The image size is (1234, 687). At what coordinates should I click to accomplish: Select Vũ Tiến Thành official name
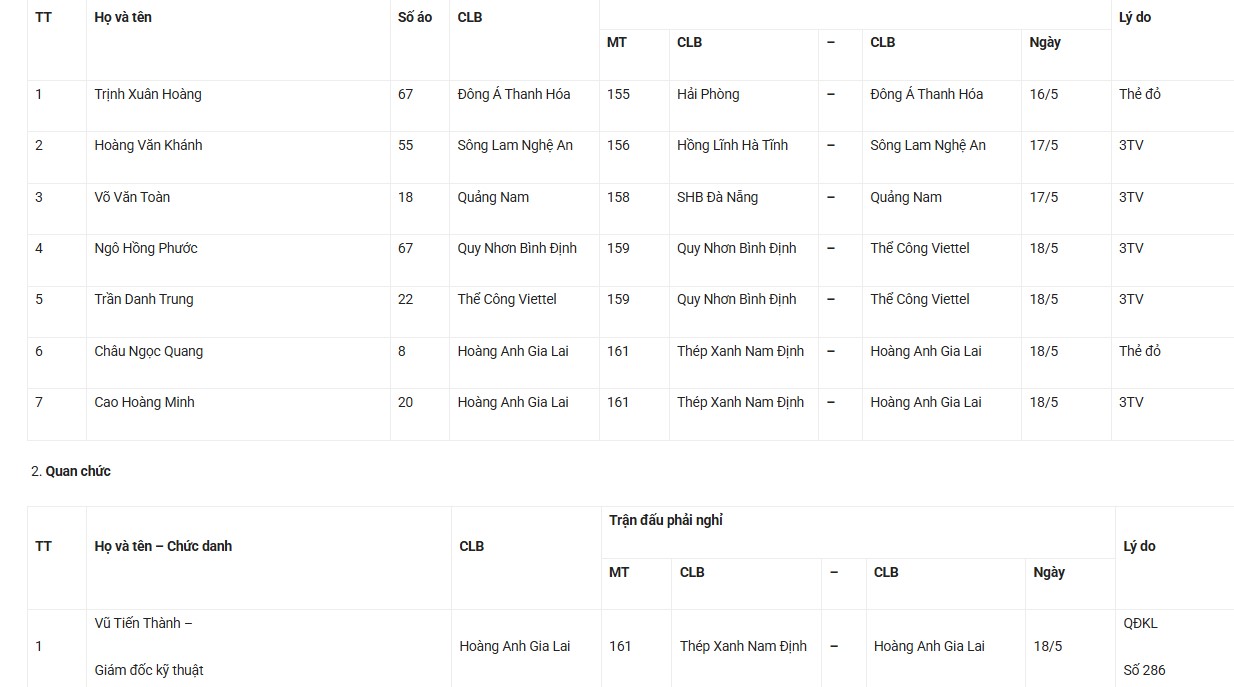[x=143, y=623]
